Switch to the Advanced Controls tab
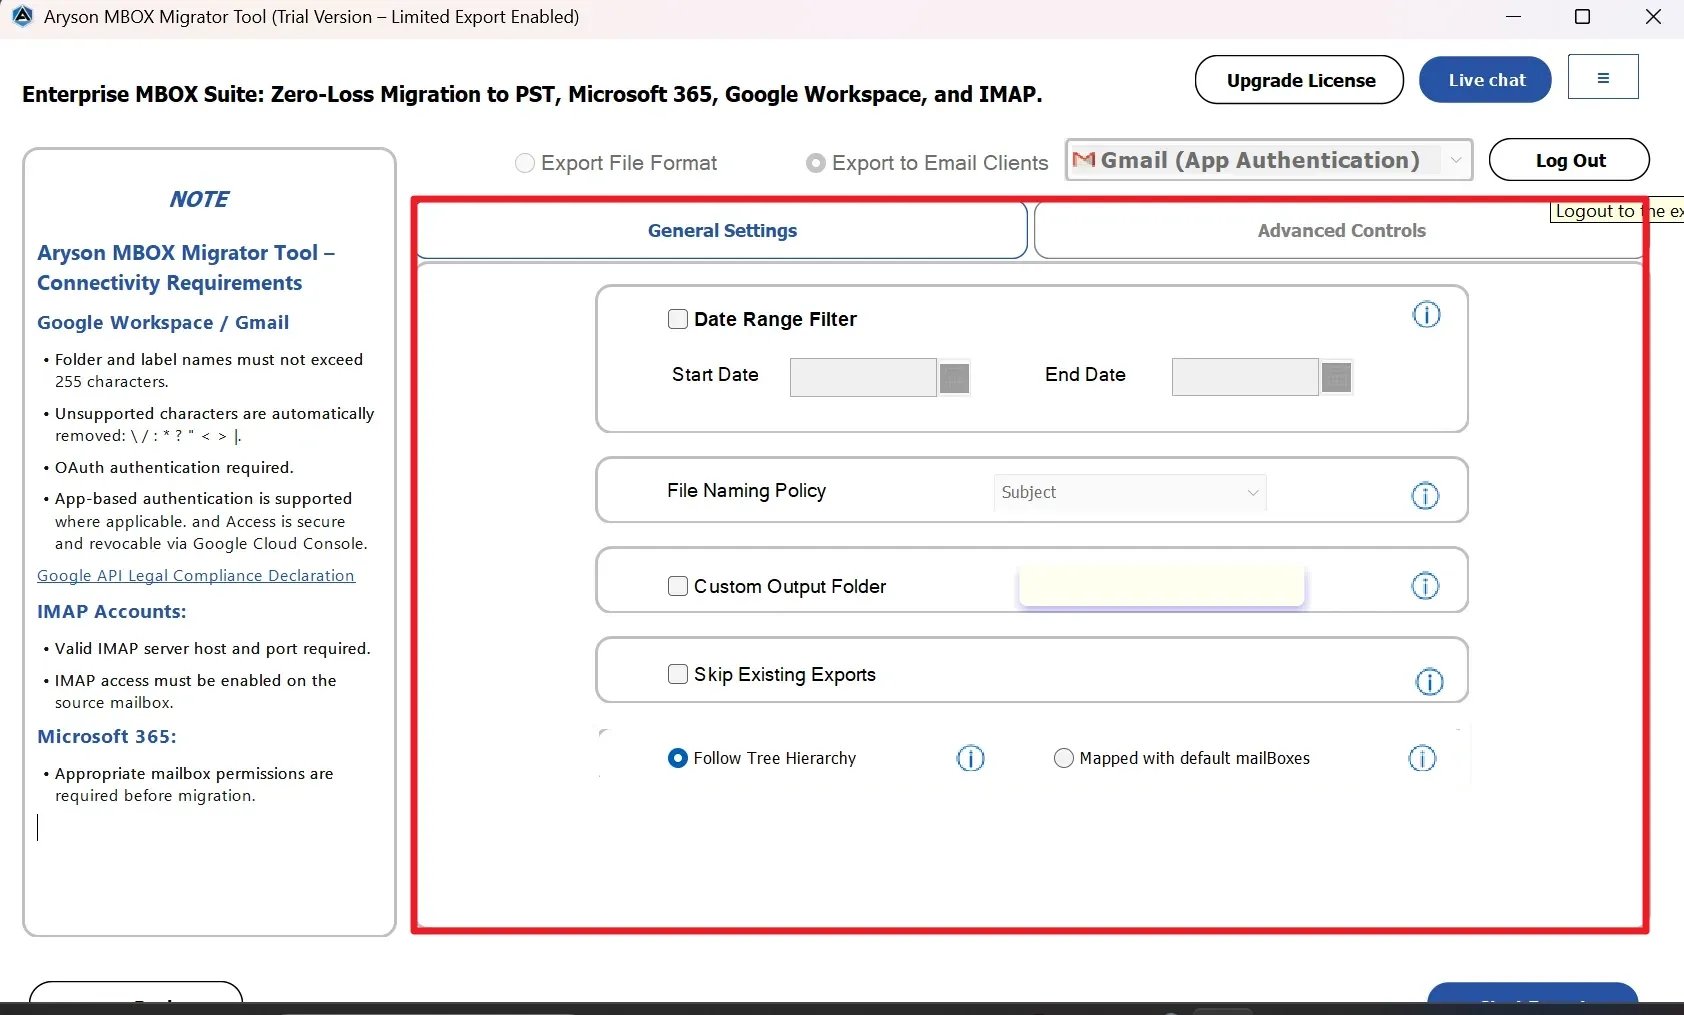Viewport: 1684px width, 1015px height. pyautogui.click(x=1341, y=230)
